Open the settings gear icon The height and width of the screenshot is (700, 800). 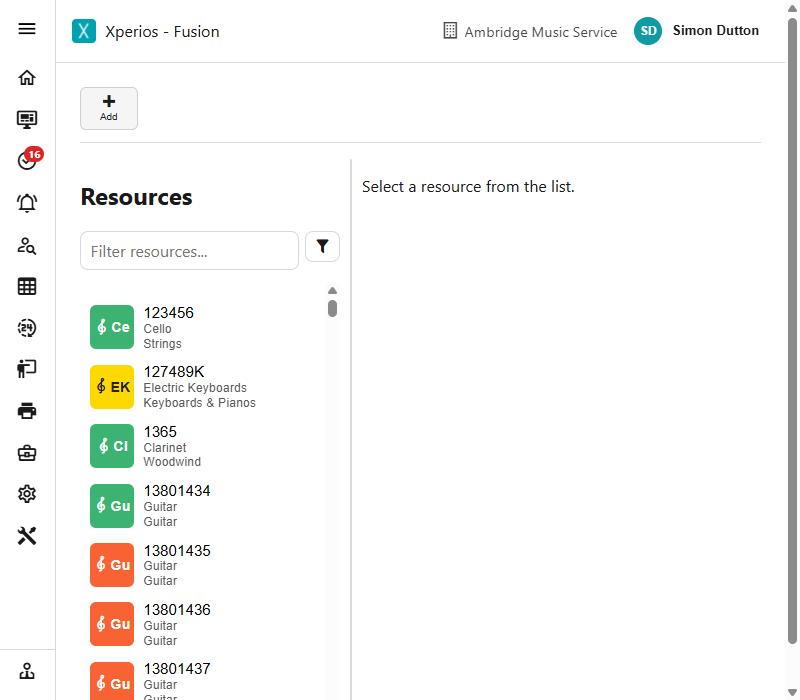pos(27,494)
